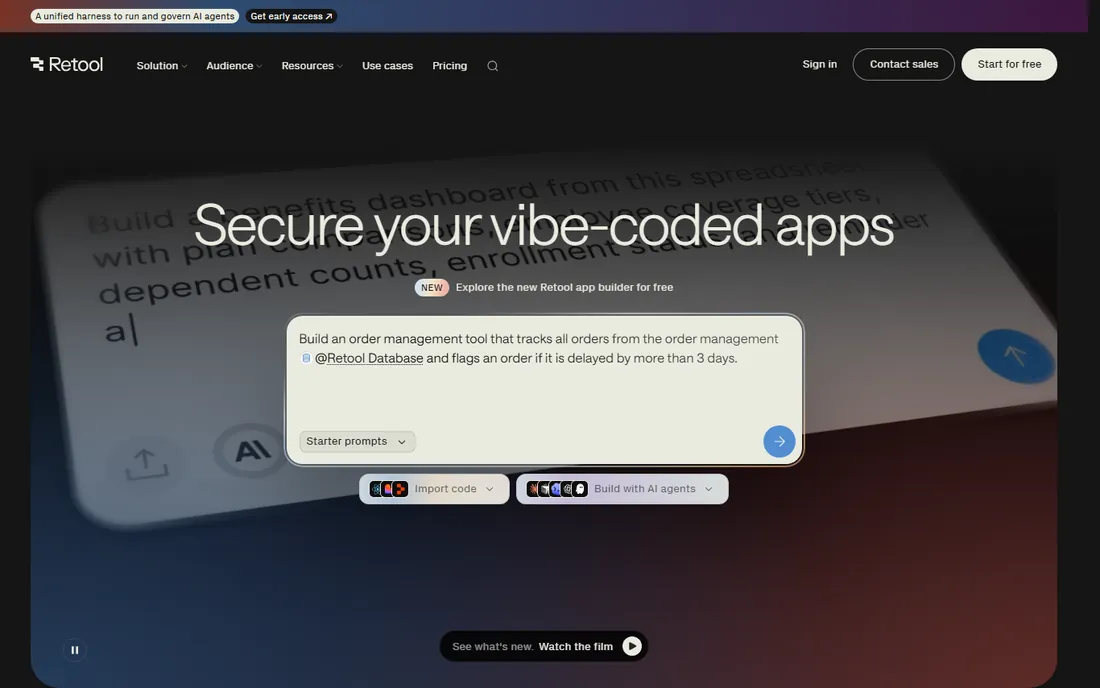Play the film with the white play icon
Screen dimensions: 1100x688
pos(631,646)
